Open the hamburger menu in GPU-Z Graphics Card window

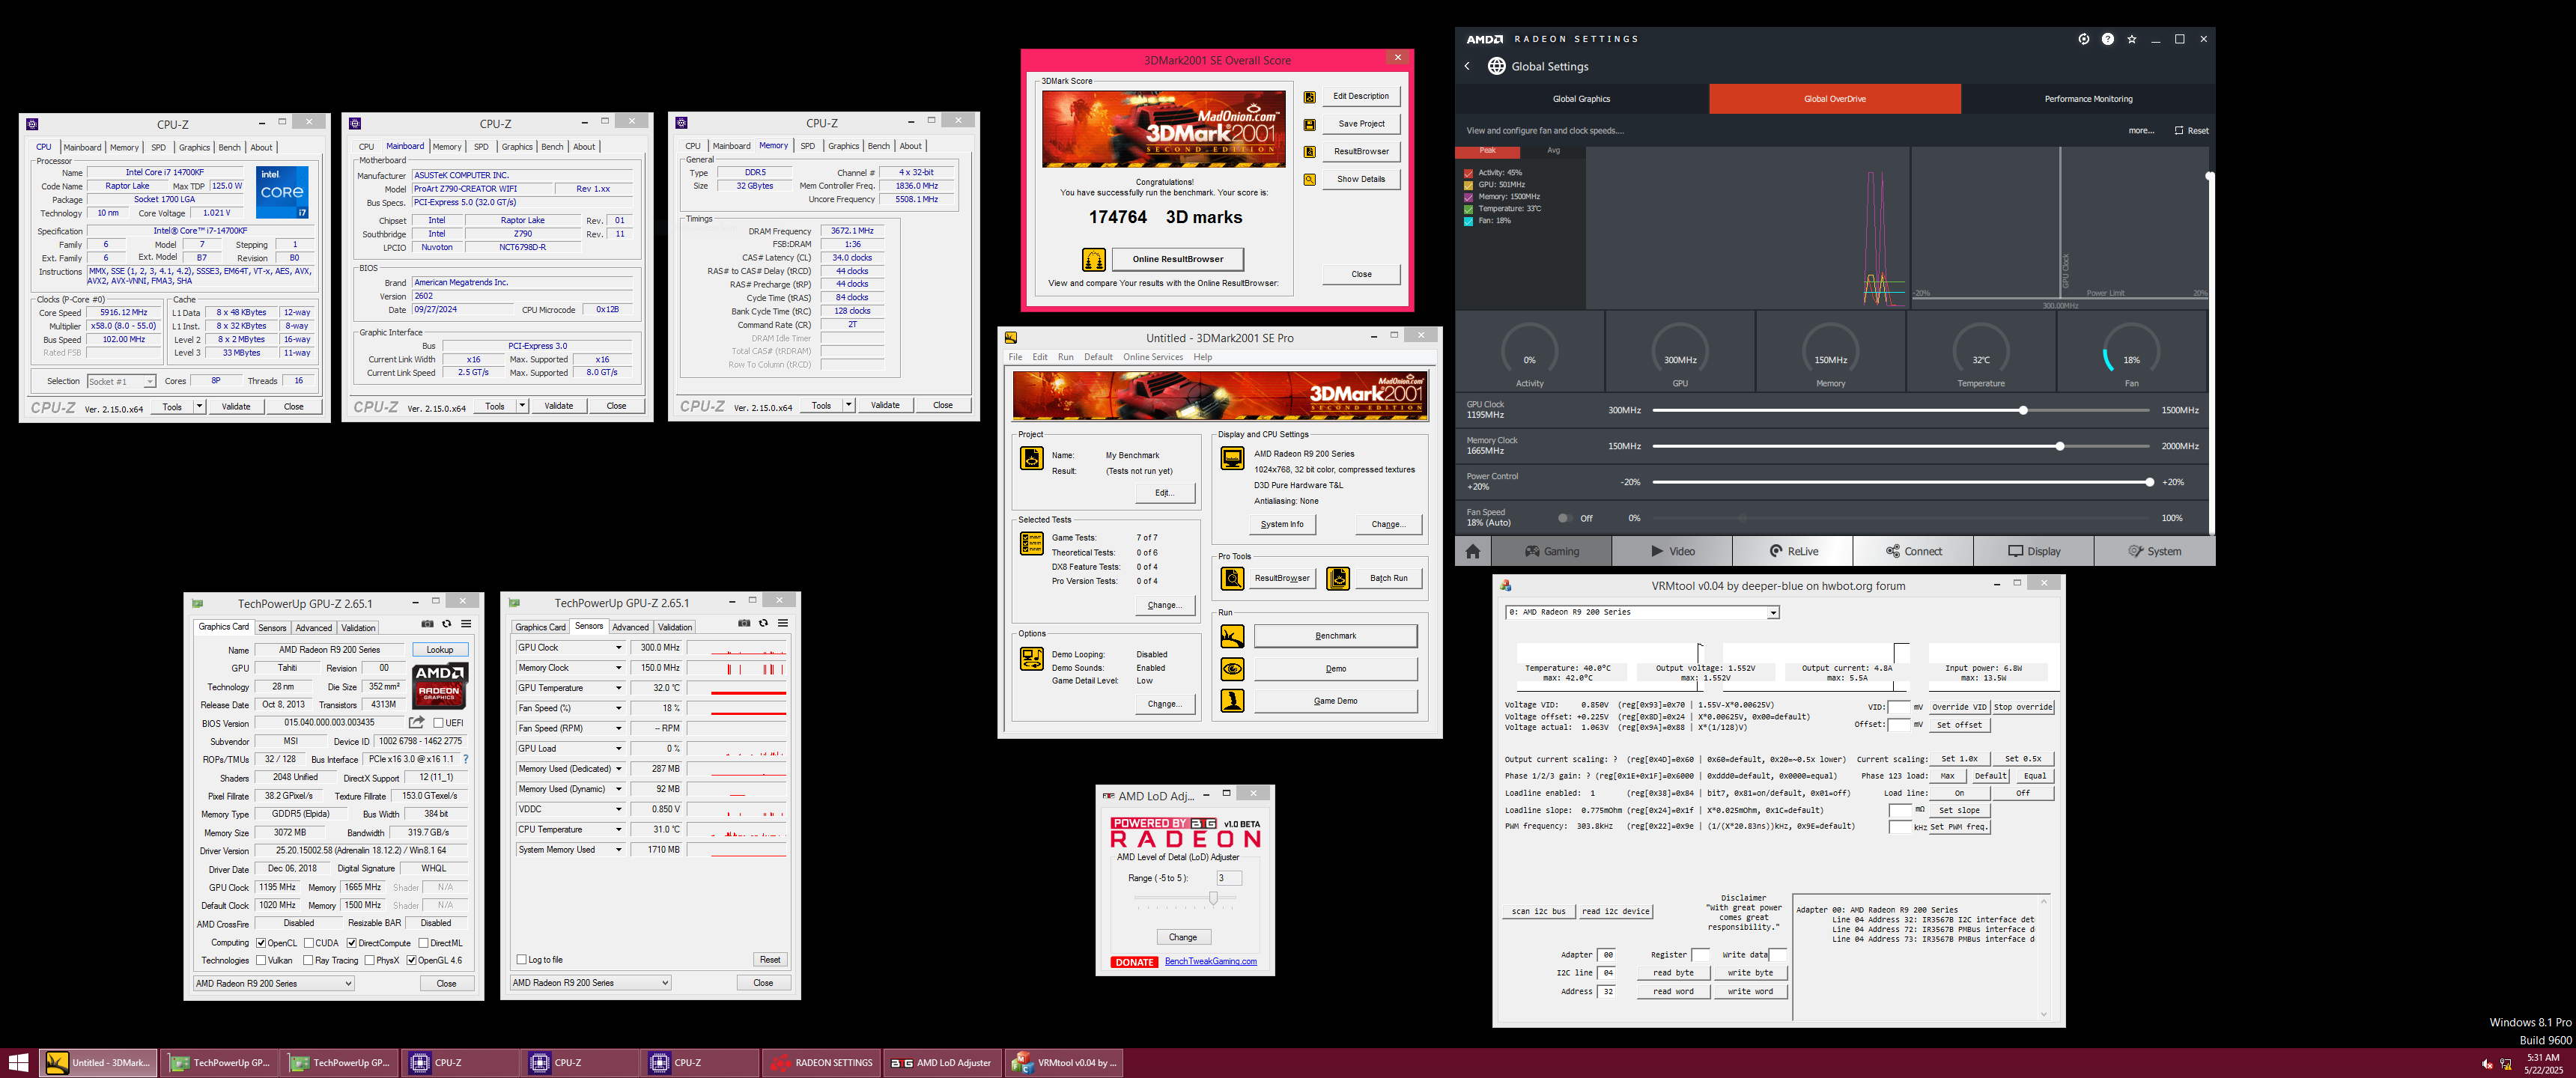click(466, 624)
